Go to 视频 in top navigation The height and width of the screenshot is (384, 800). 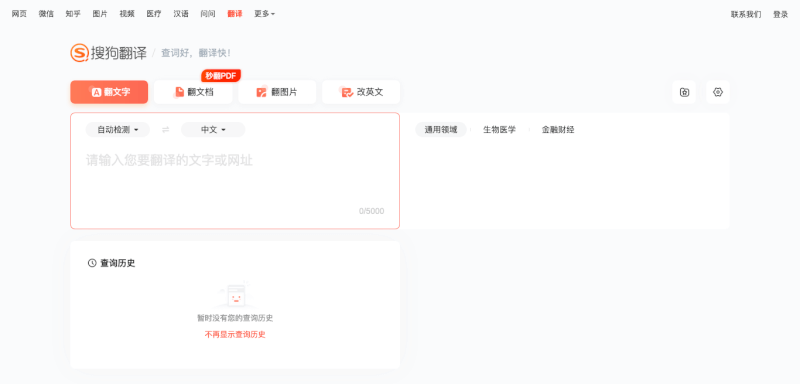(127, 14)
